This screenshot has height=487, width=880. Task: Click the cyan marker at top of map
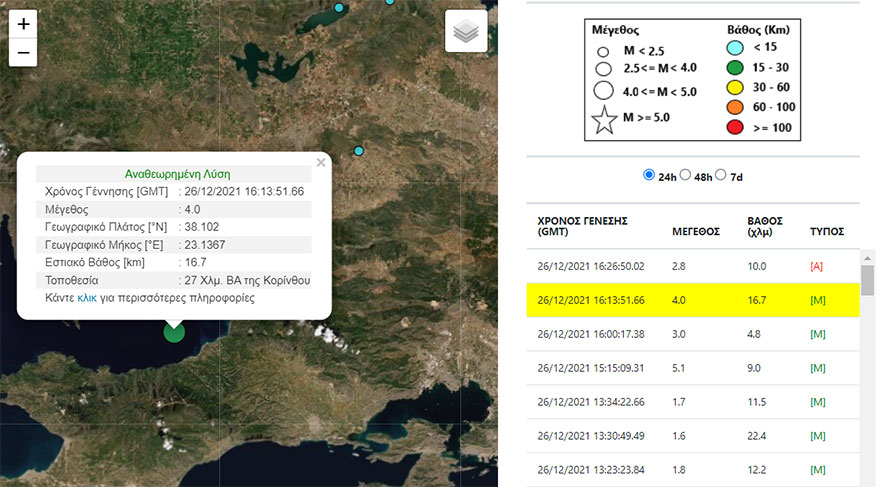pos(339,8)
